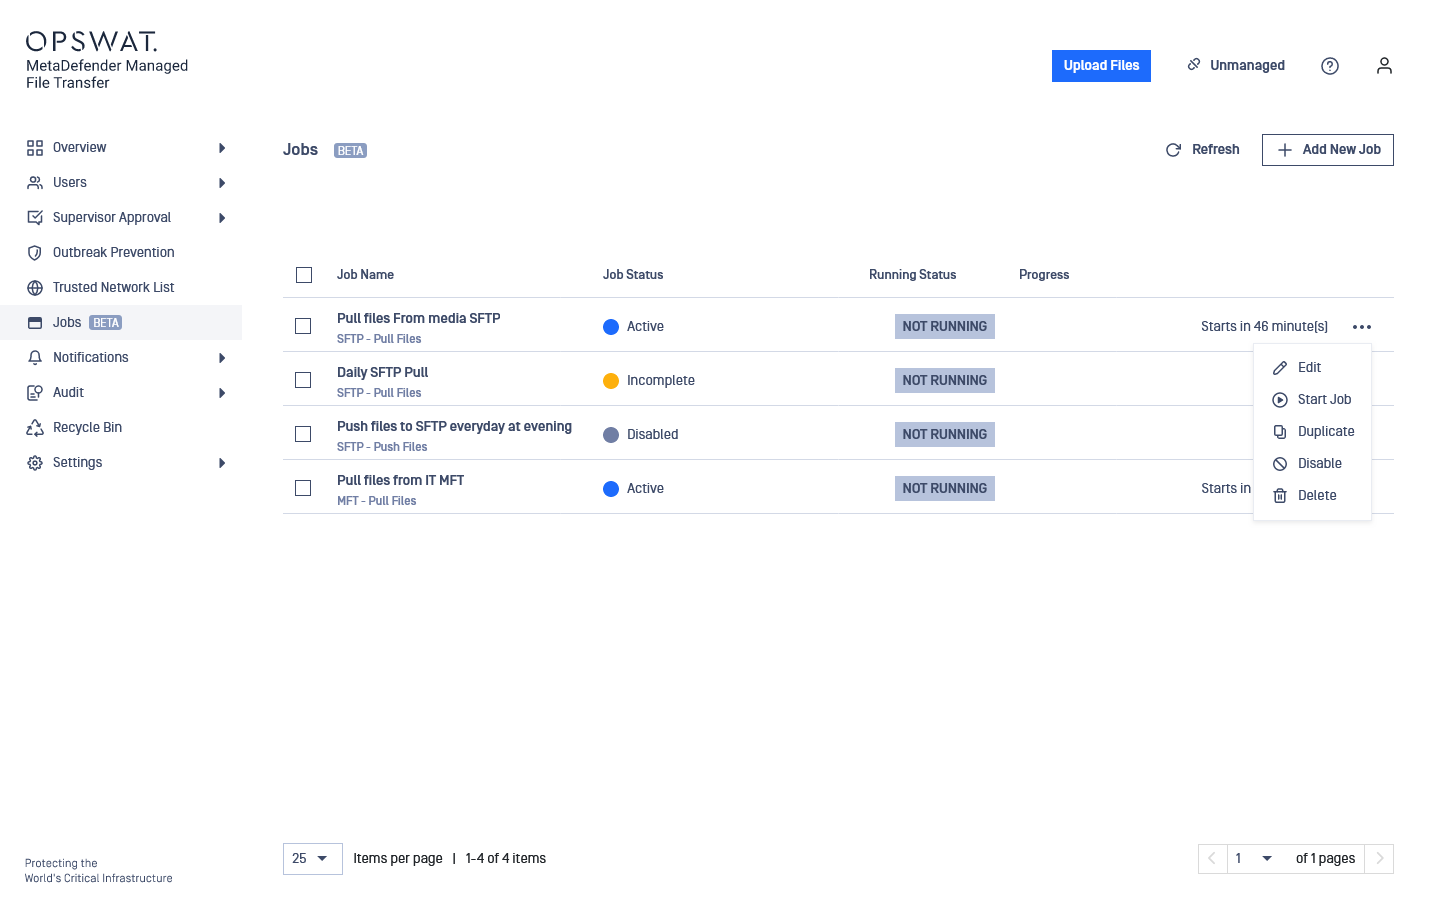The height and width of the screenshot is (919, 1435).
Task: Choose Delete in the context menu
Action: click(x=1312, y=496)
